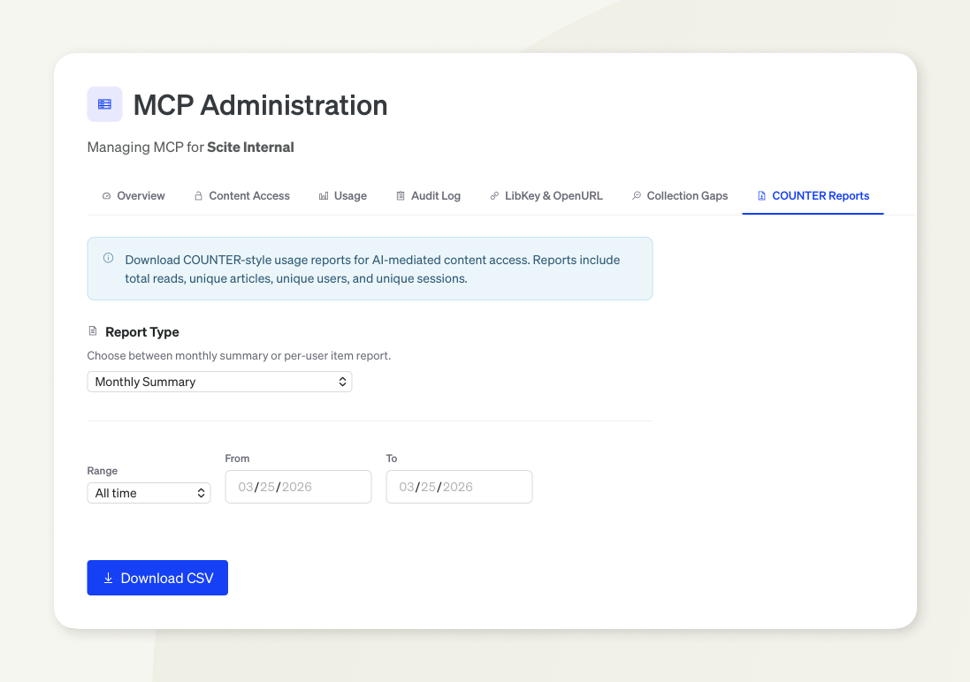Click the Content Access lock icon
The height and width of the screenshot is (682, 970).
(198, 196)
